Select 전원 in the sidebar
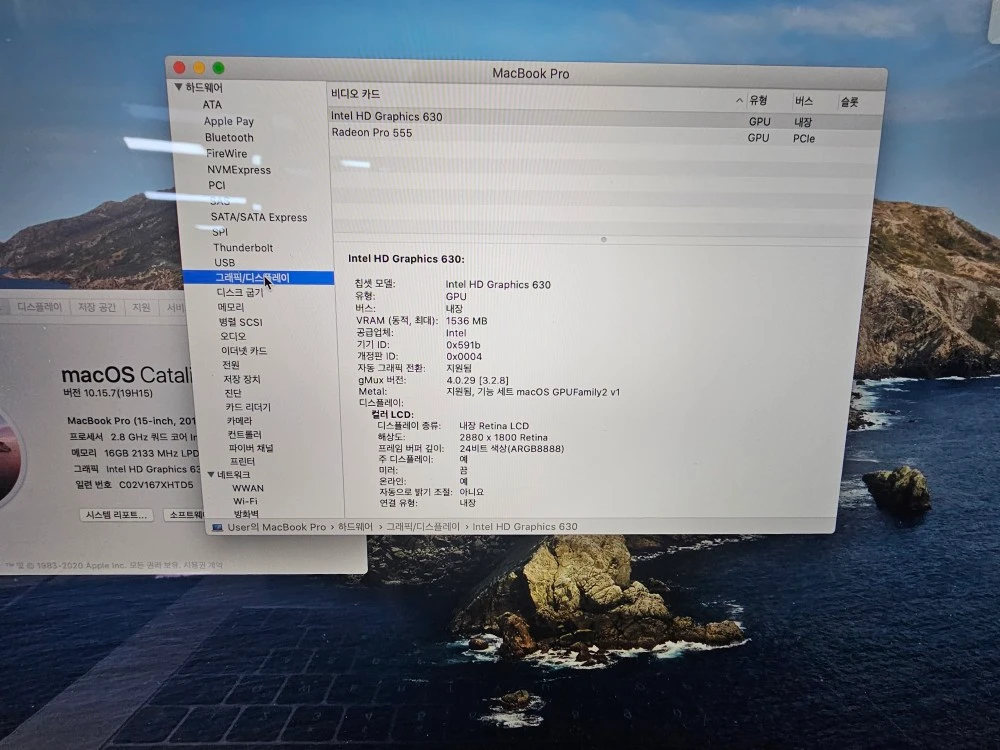 [x=231, y=365]
